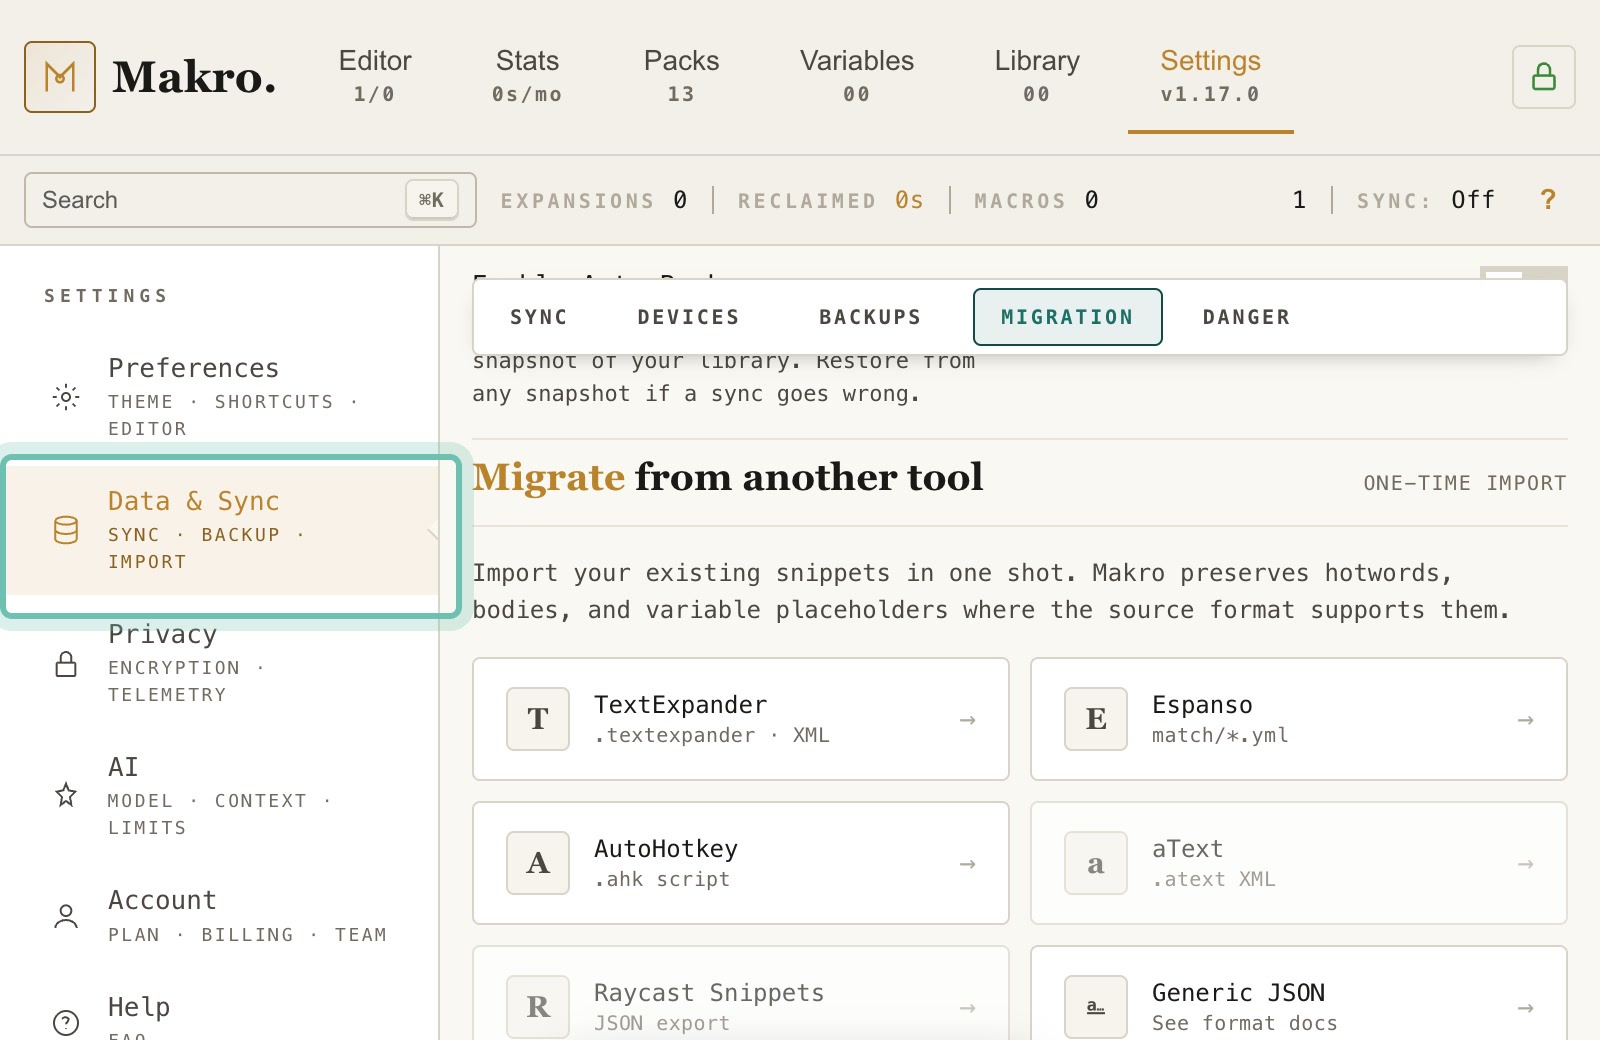Screen dimensions: 1600x1040
Task: Open the Library tab
Action: point(1037,76)
